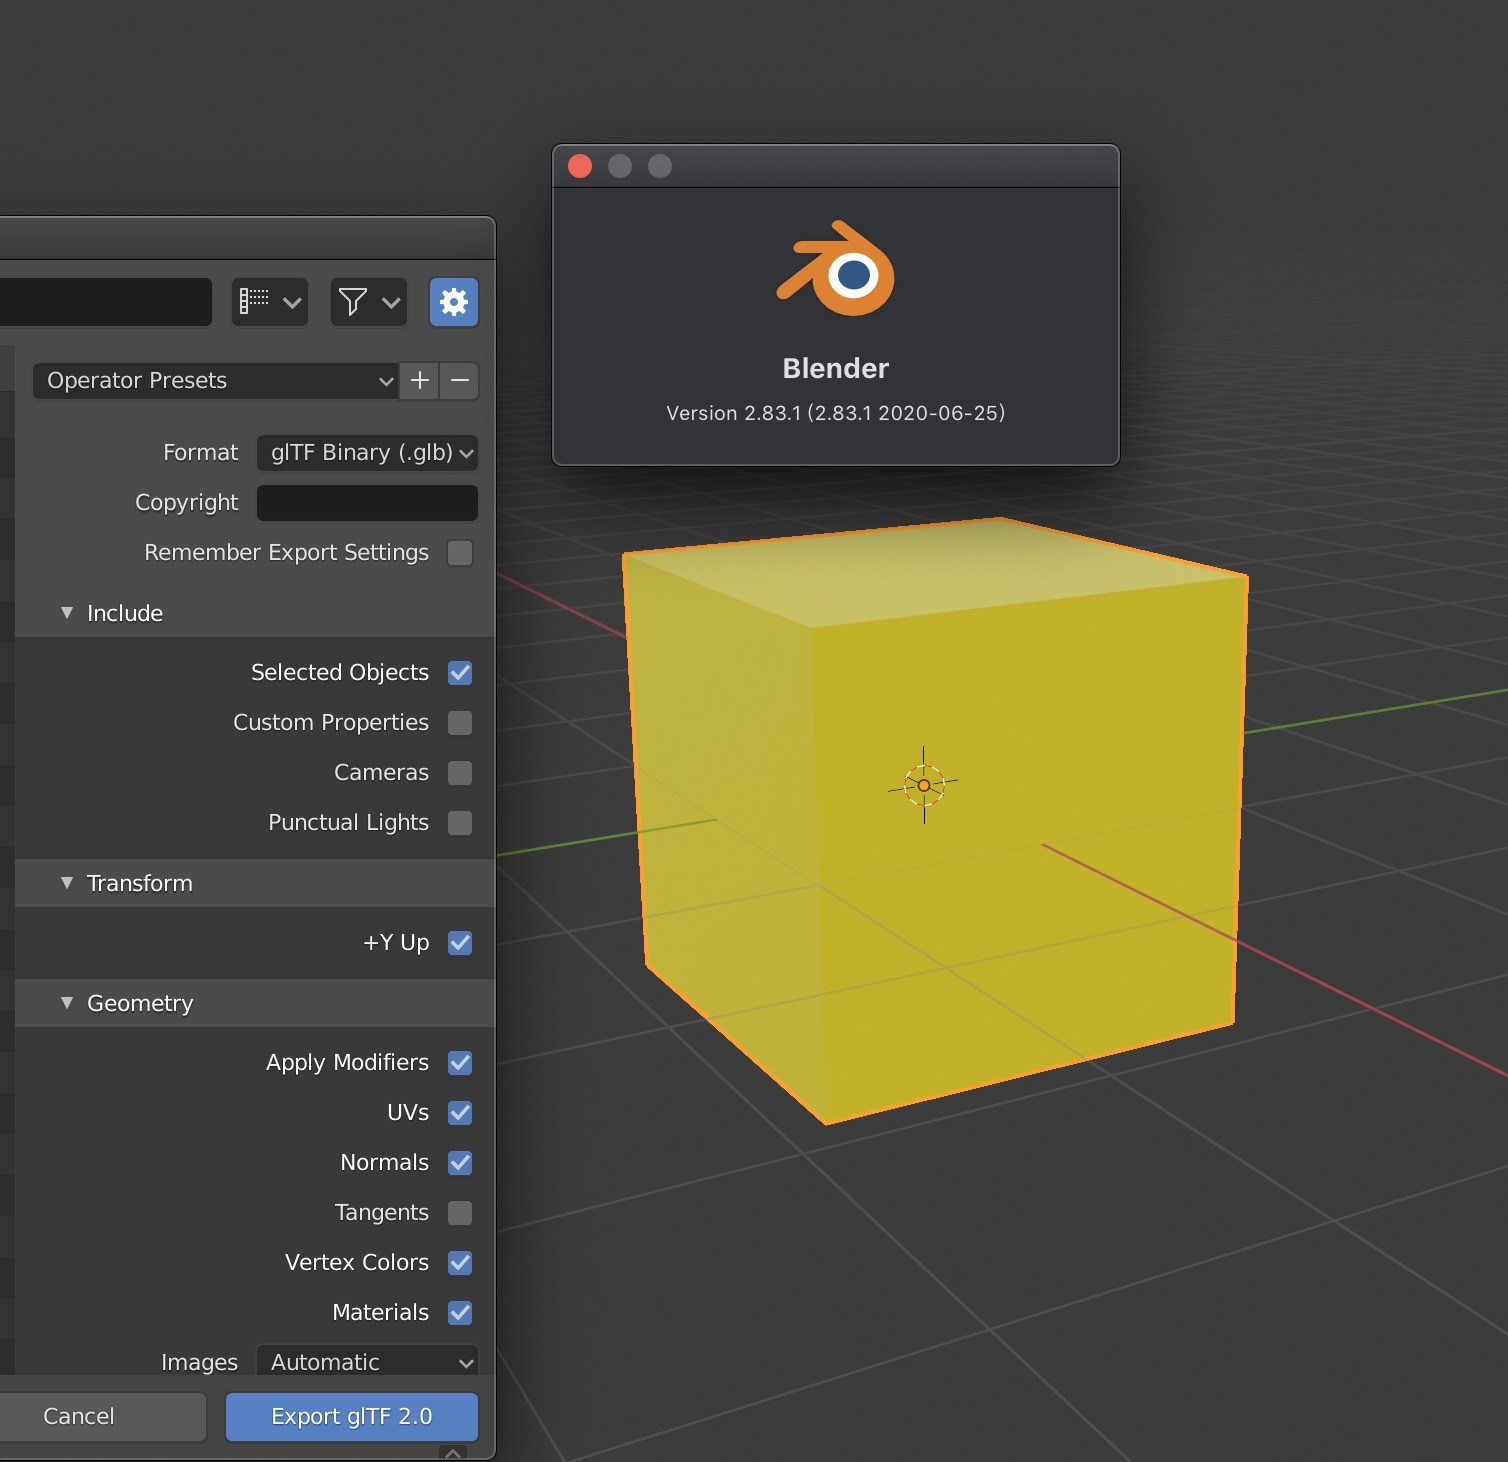The width and height of the screenshot is (1508, 1462).
Task: Open the display mode list icon dropdown
Action: point(269,302)
